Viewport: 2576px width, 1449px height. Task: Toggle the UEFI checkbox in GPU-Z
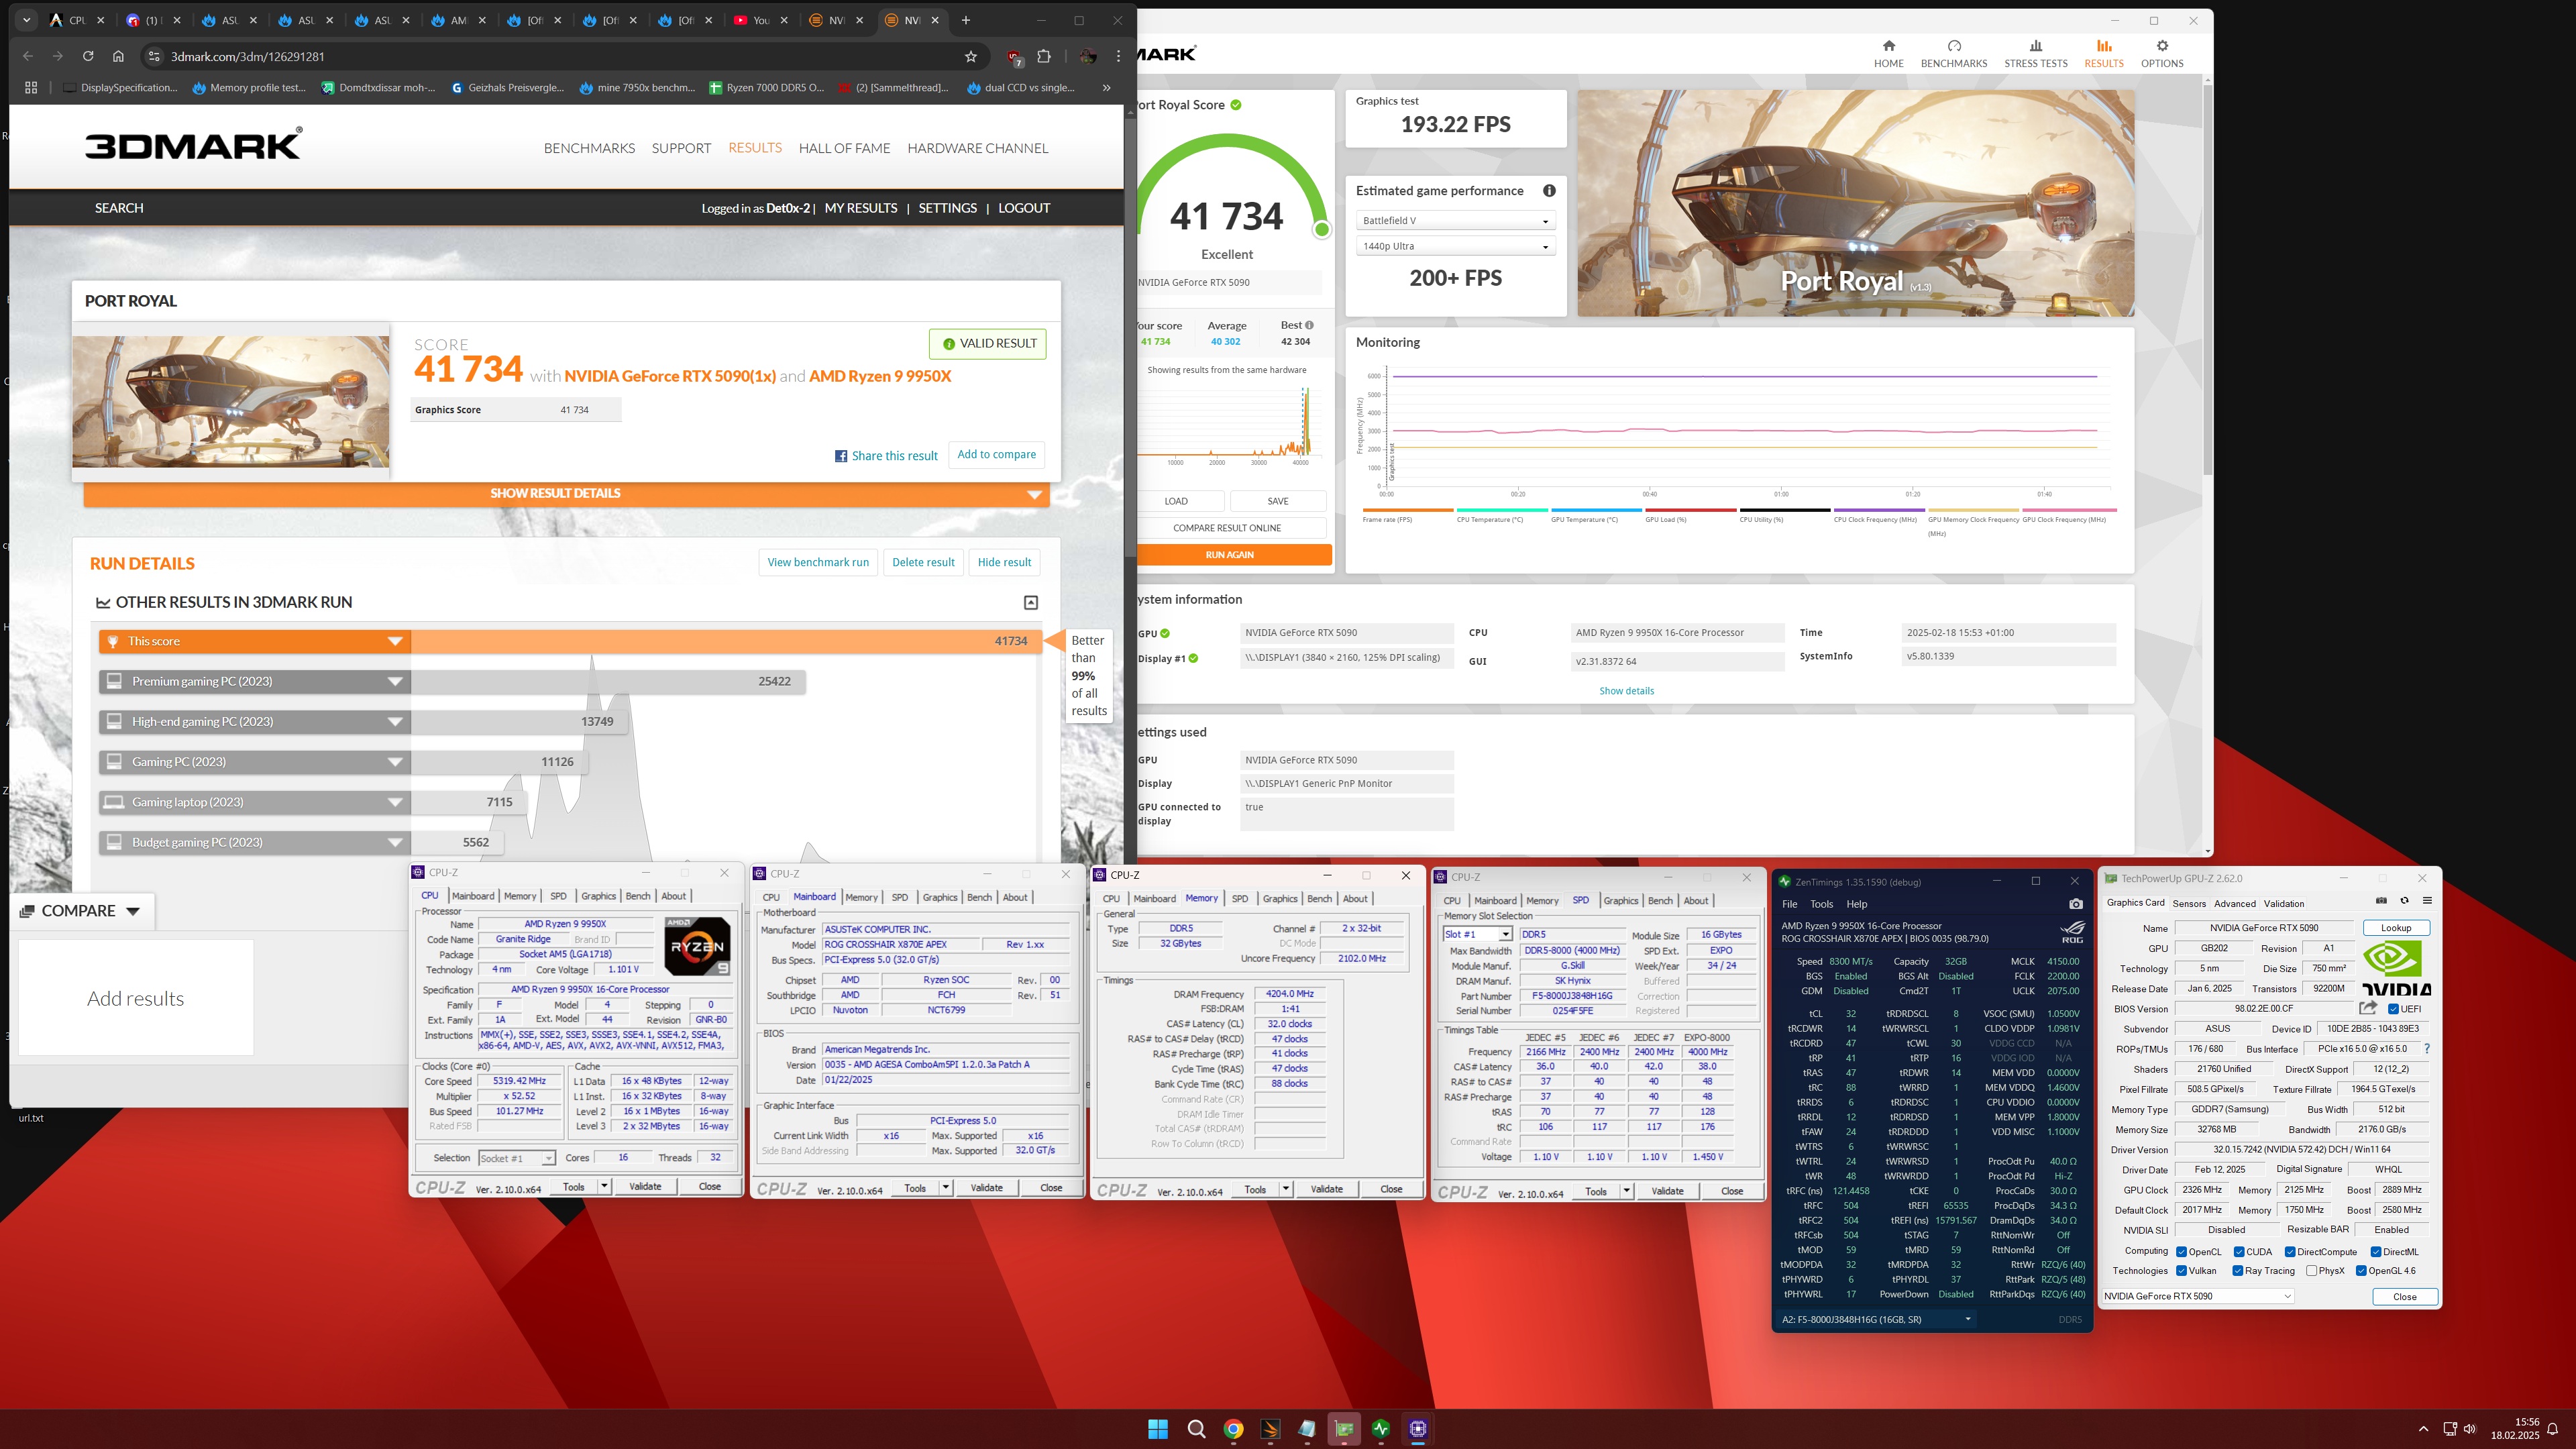2393,1009
